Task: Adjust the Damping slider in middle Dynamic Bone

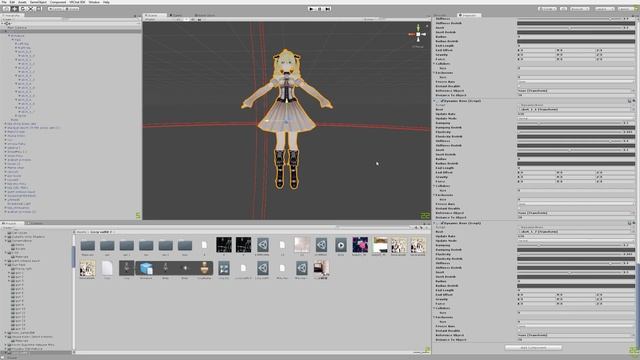Action: (569, 123)
